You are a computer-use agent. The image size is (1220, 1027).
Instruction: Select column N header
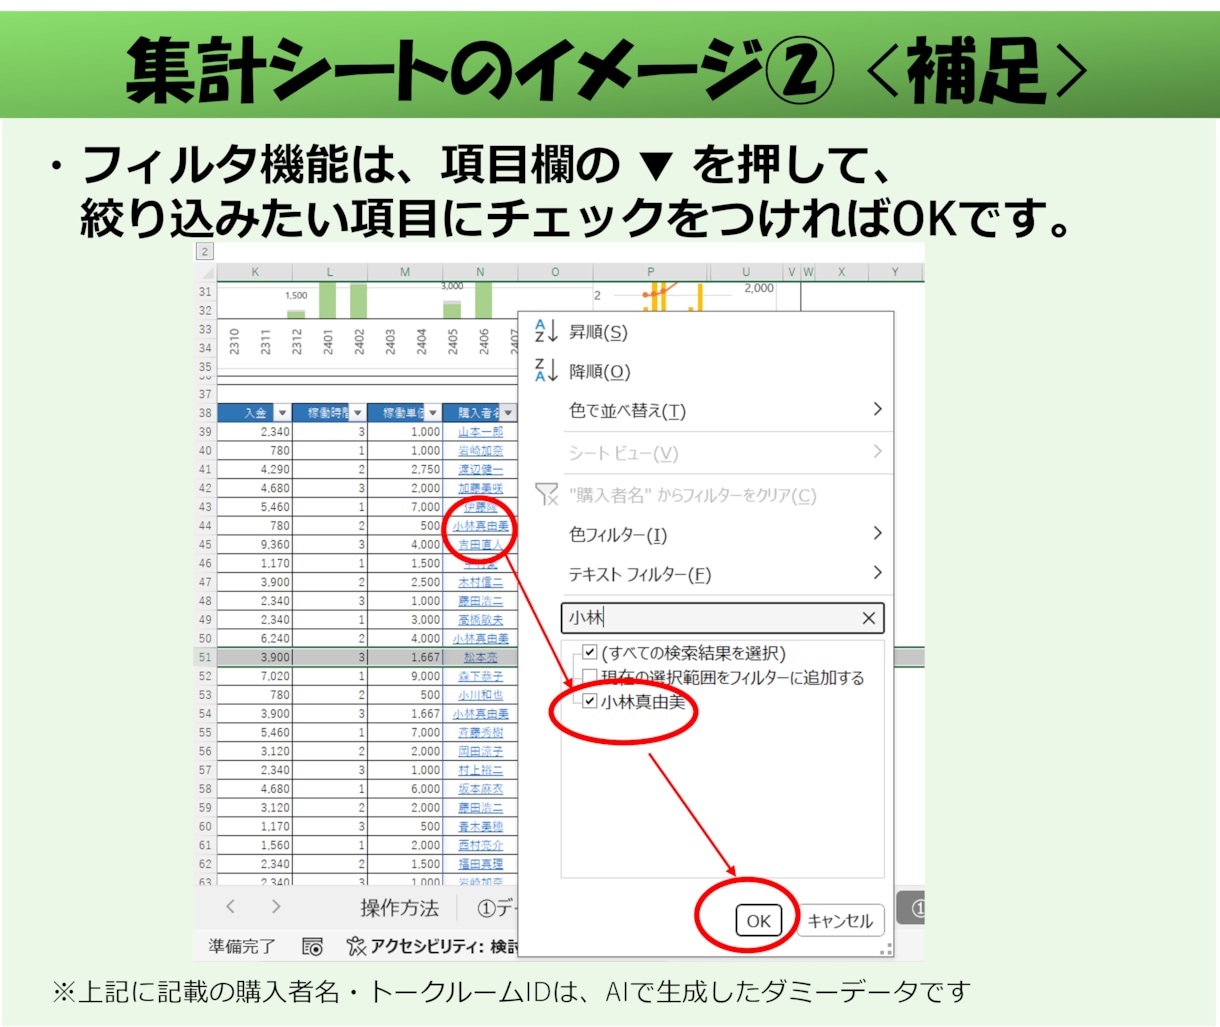[480, 272]
